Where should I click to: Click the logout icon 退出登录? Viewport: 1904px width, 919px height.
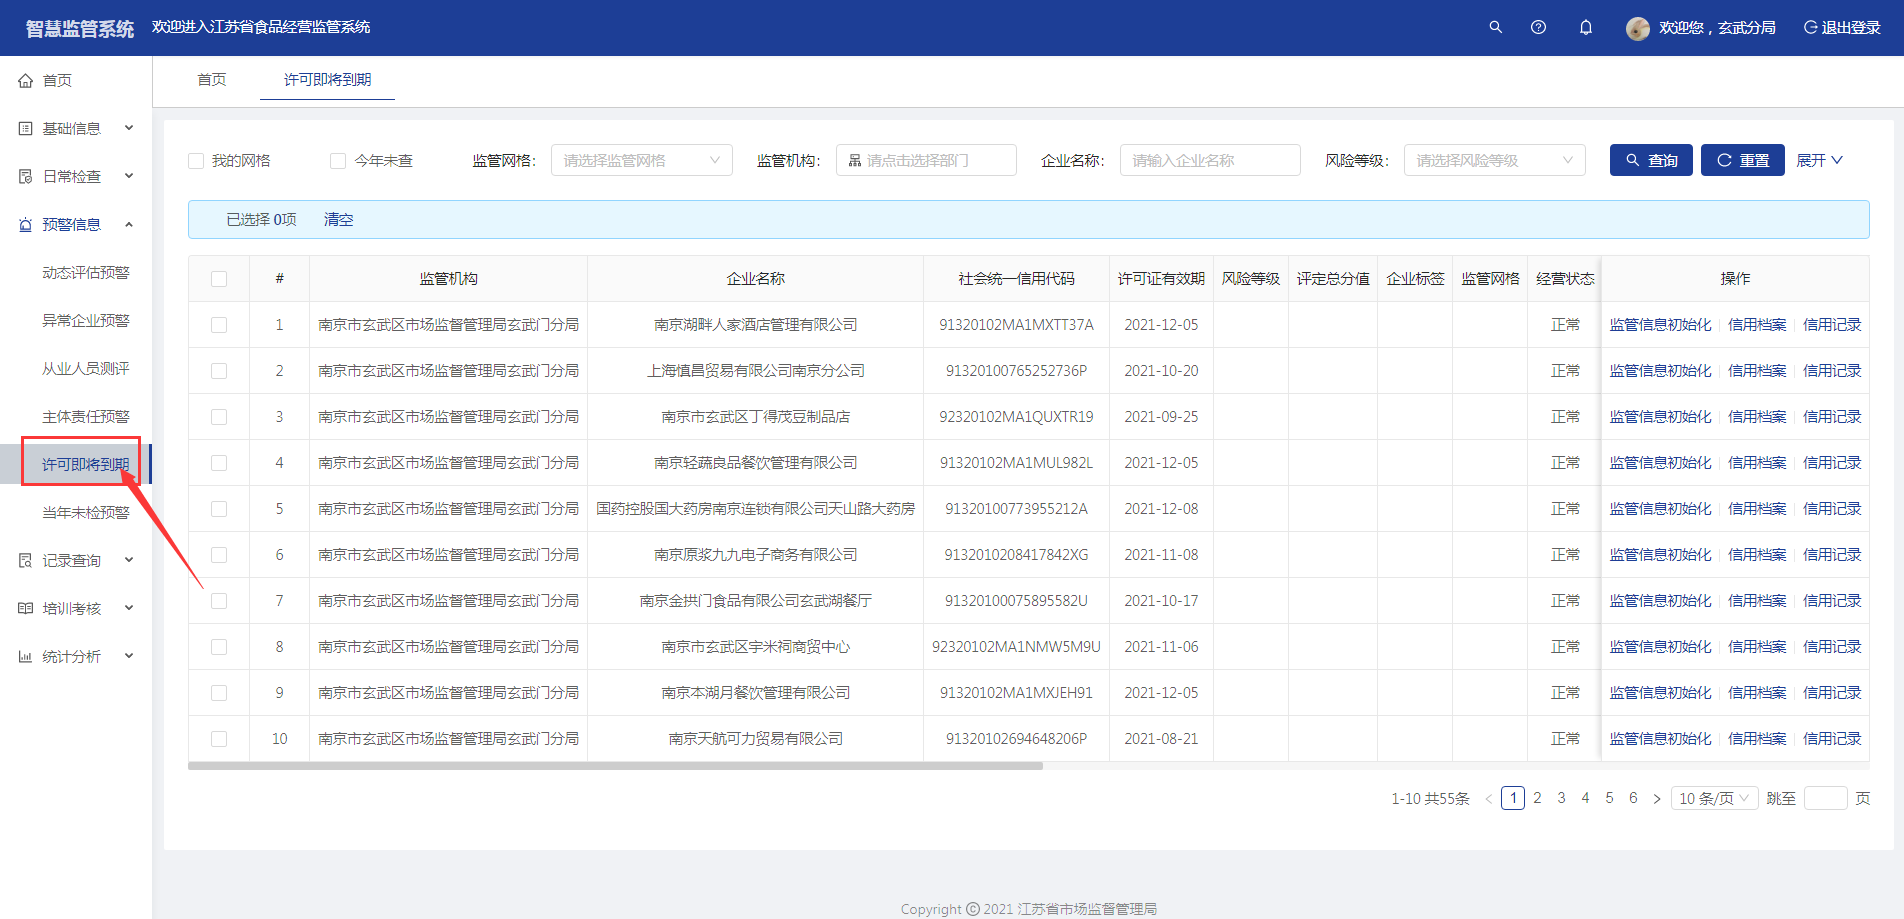1810,27
